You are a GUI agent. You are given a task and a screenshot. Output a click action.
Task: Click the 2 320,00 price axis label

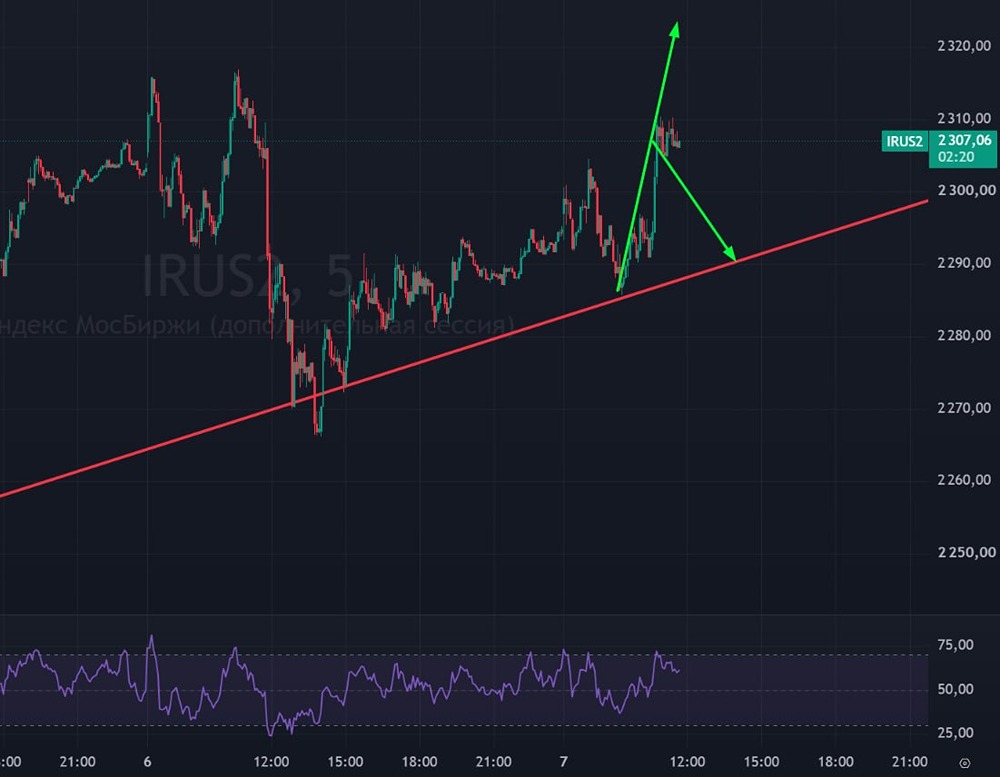[964, 46]
